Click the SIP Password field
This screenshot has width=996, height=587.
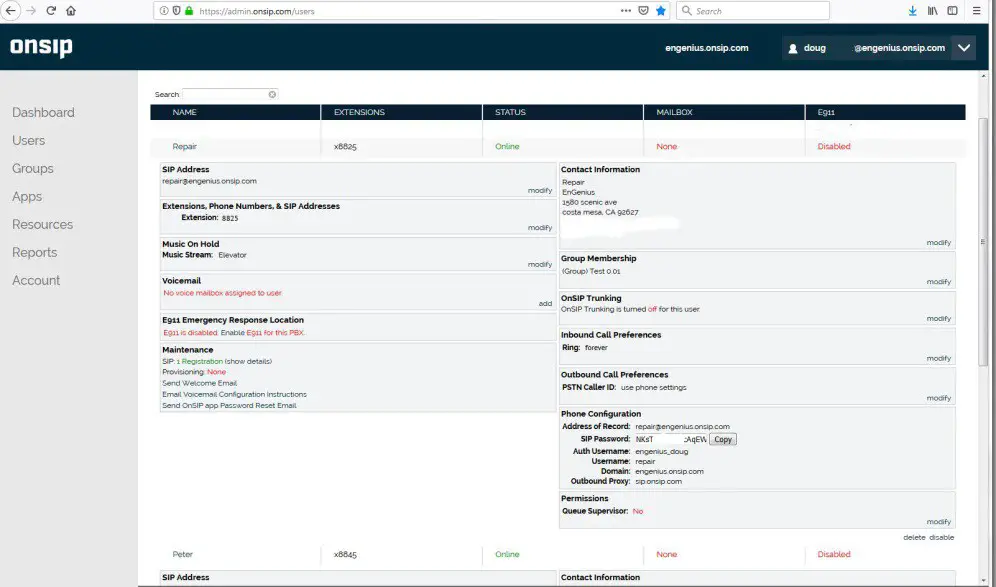point(671,439)
